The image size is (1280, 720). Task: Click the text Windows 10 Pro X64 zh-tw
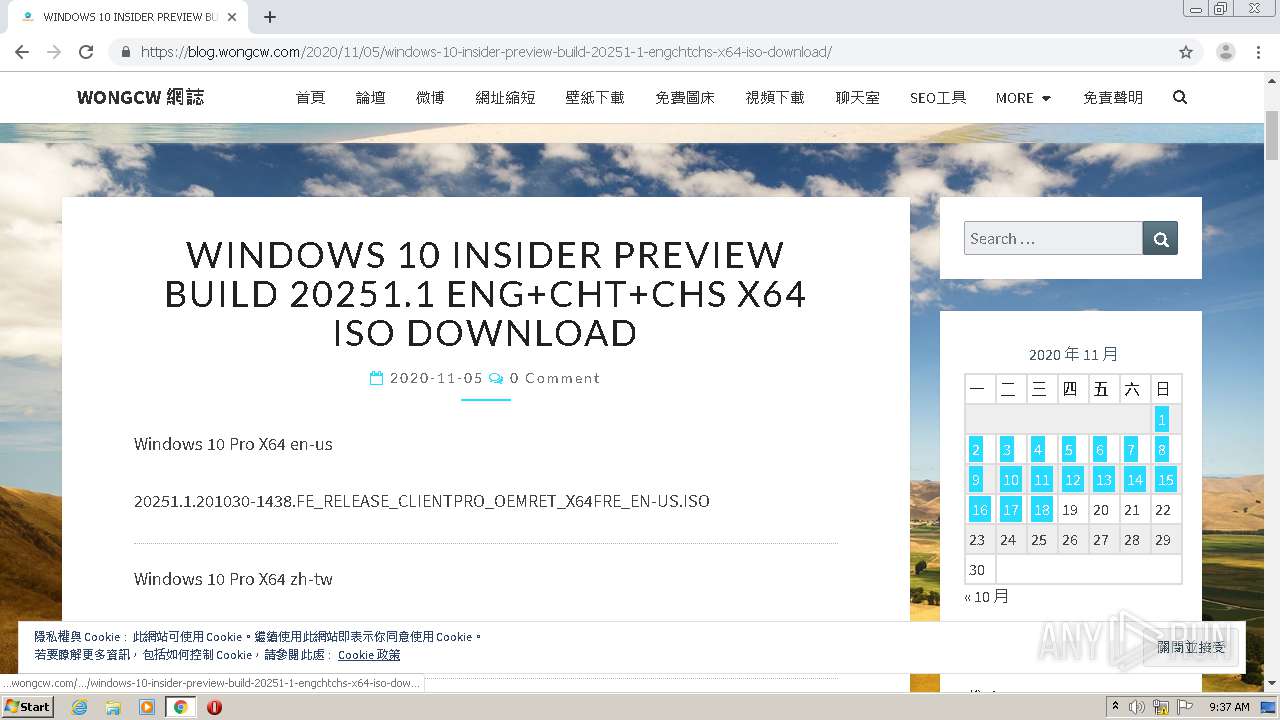pyautogui.click(x=233, y=579)
